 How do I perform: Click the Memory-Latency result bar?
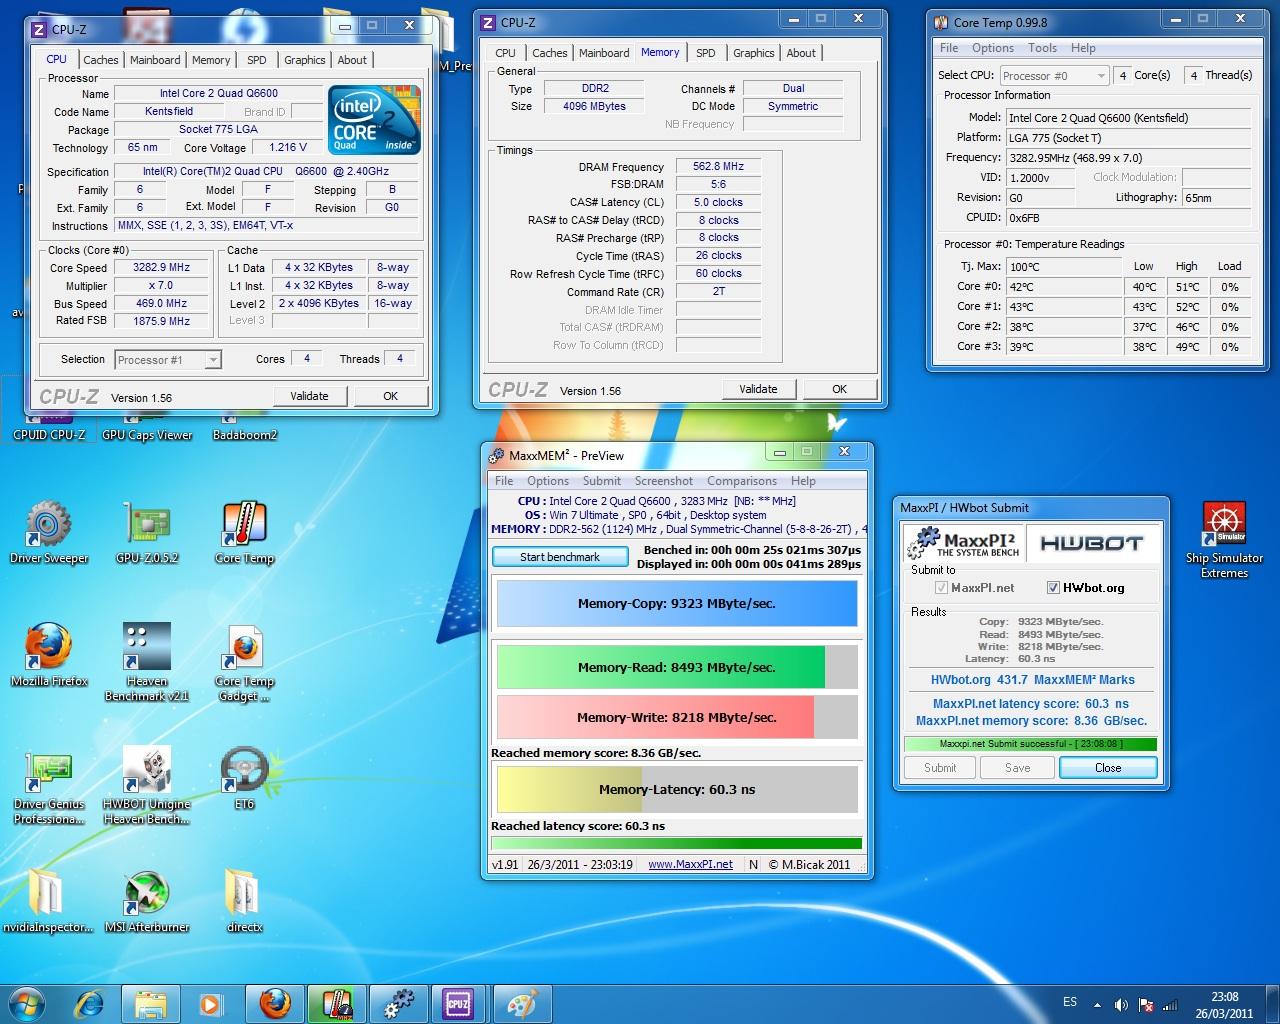[x=677, y=790]
